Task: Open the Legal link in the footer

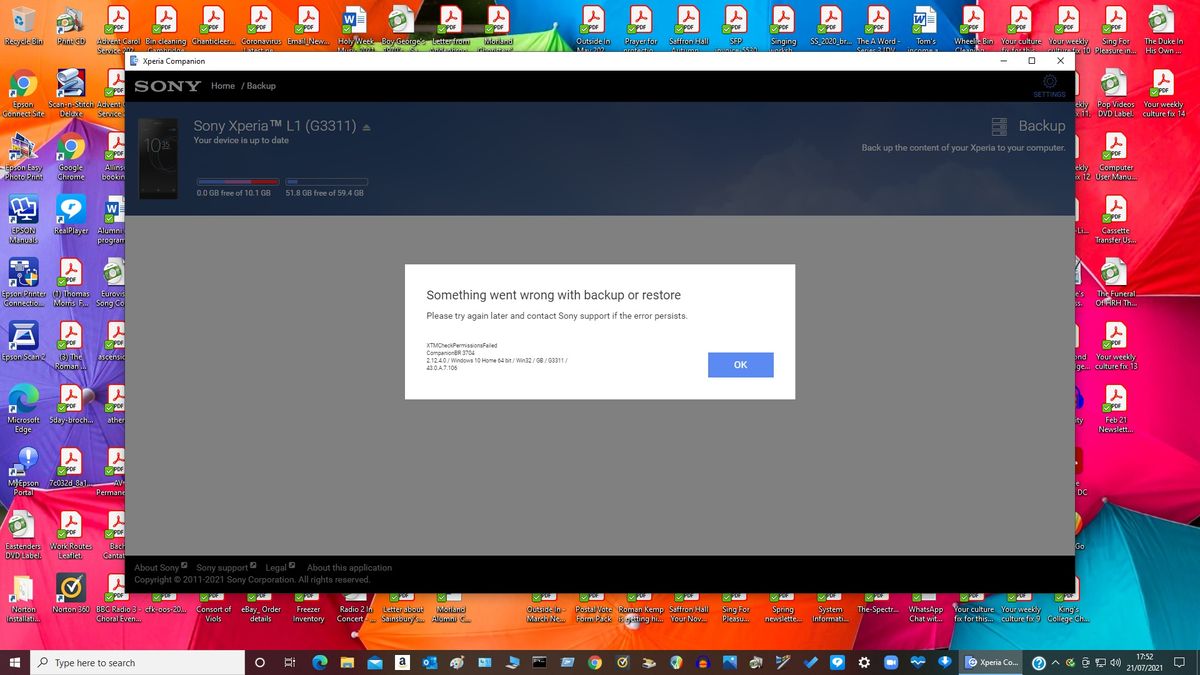Action: (x=274, y=567)
